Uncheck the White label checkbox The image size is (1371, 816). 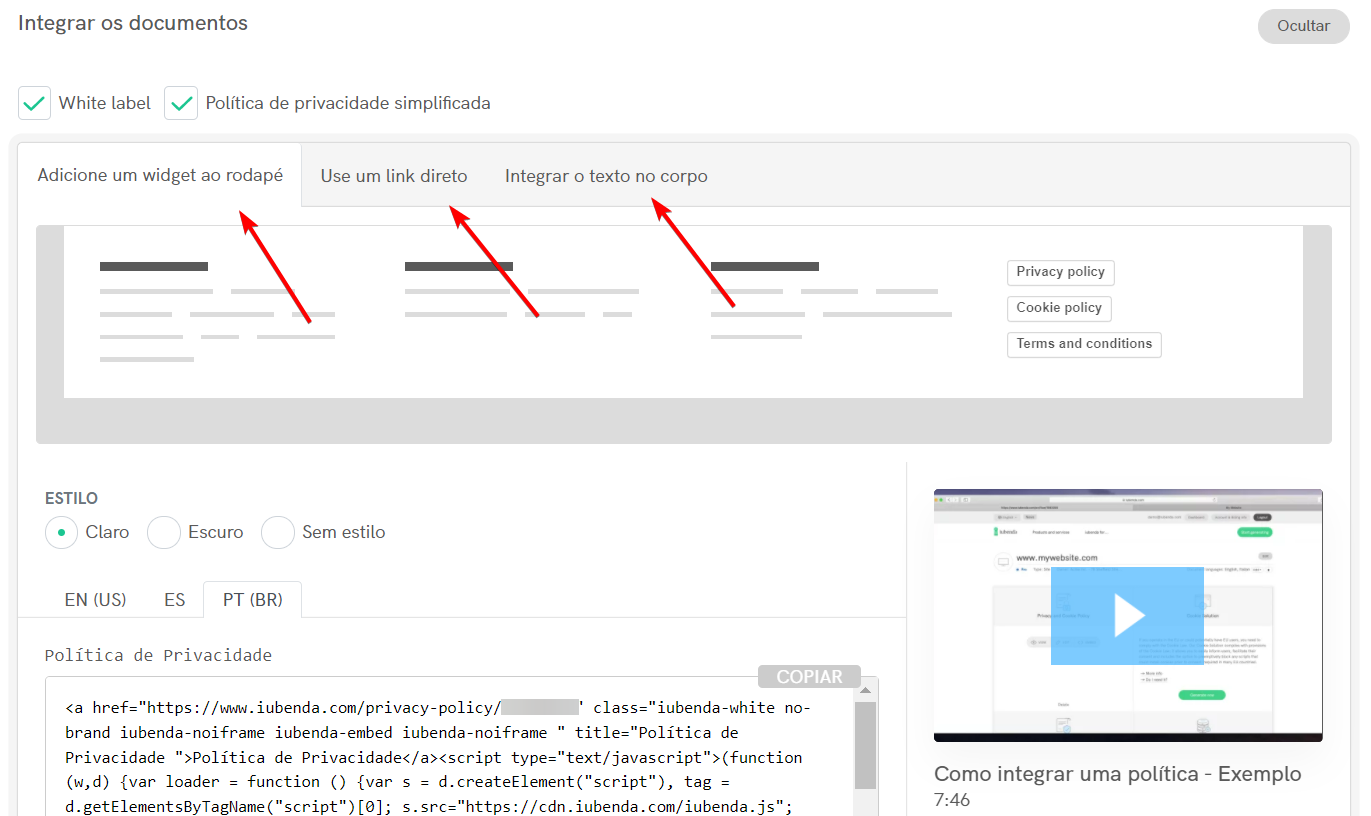(35, 103)
